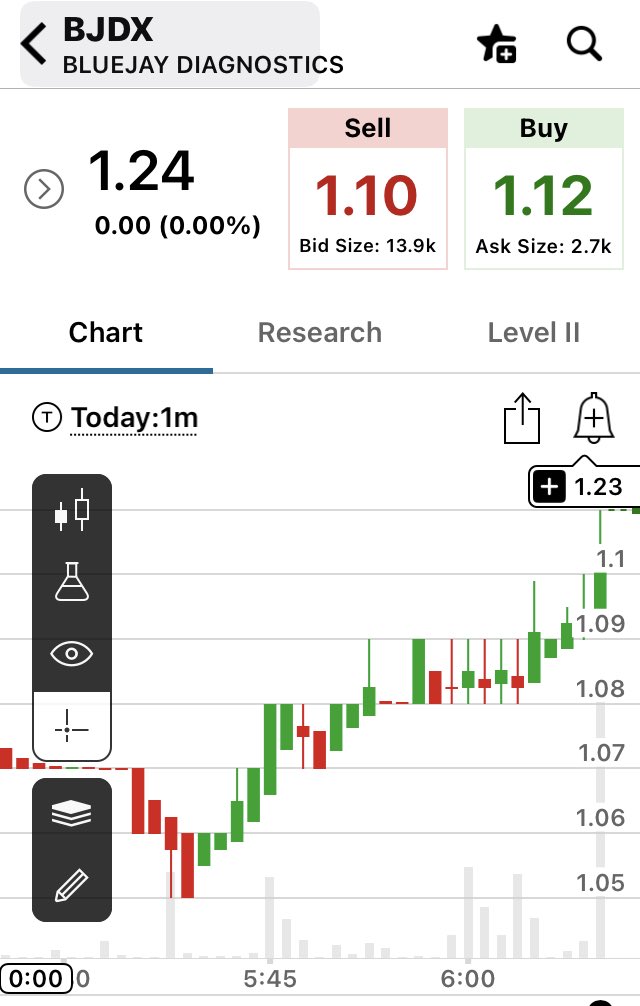Open the search magnifier

tap(584, 44)
